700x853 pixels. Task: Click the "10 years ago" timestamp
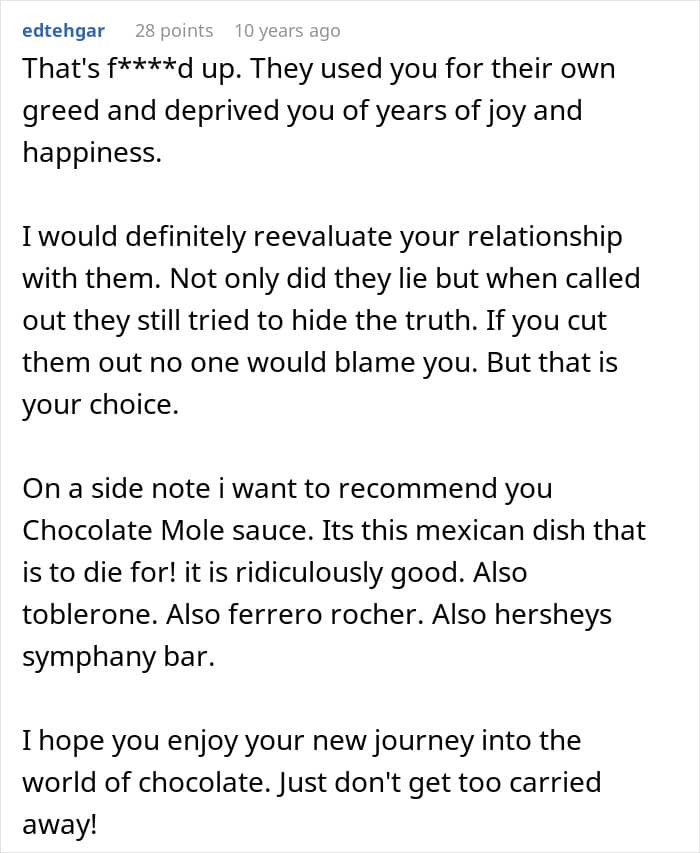pyautogui.click(x=287, y=31)
